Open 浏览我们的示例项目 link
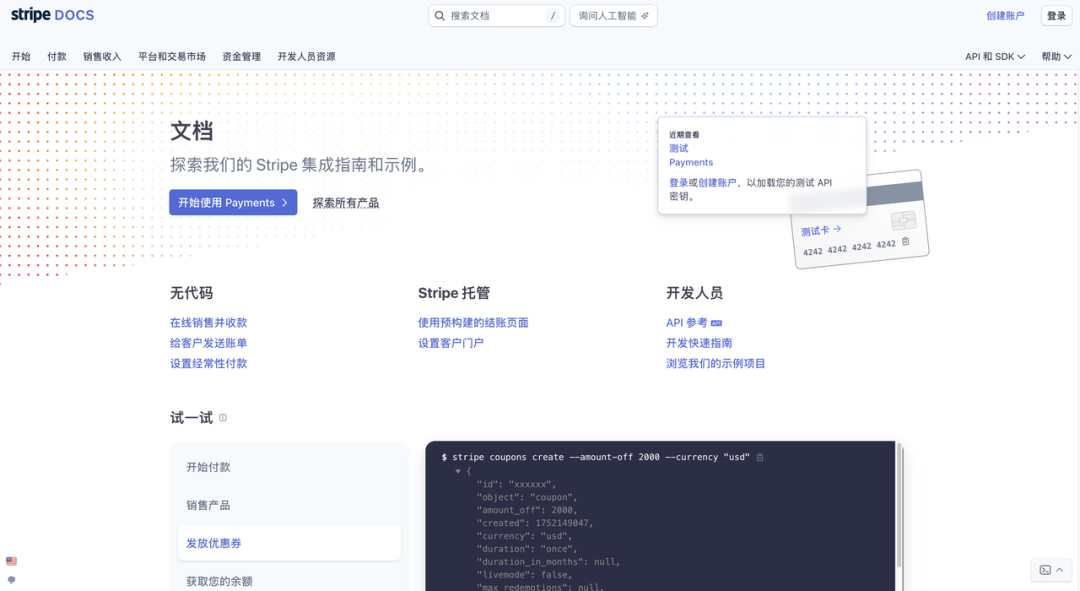The height and width of the screenshot is (591, 1080). [x=715, y=363]
